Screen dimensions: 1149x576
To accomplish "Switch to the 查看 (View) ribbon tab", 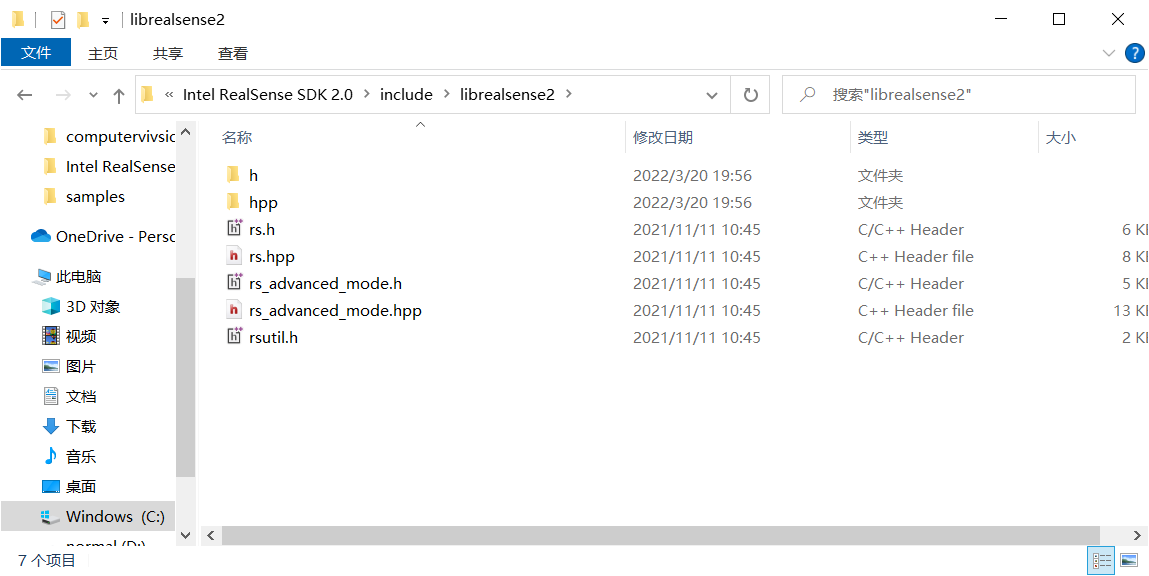I will click(232, 53).
